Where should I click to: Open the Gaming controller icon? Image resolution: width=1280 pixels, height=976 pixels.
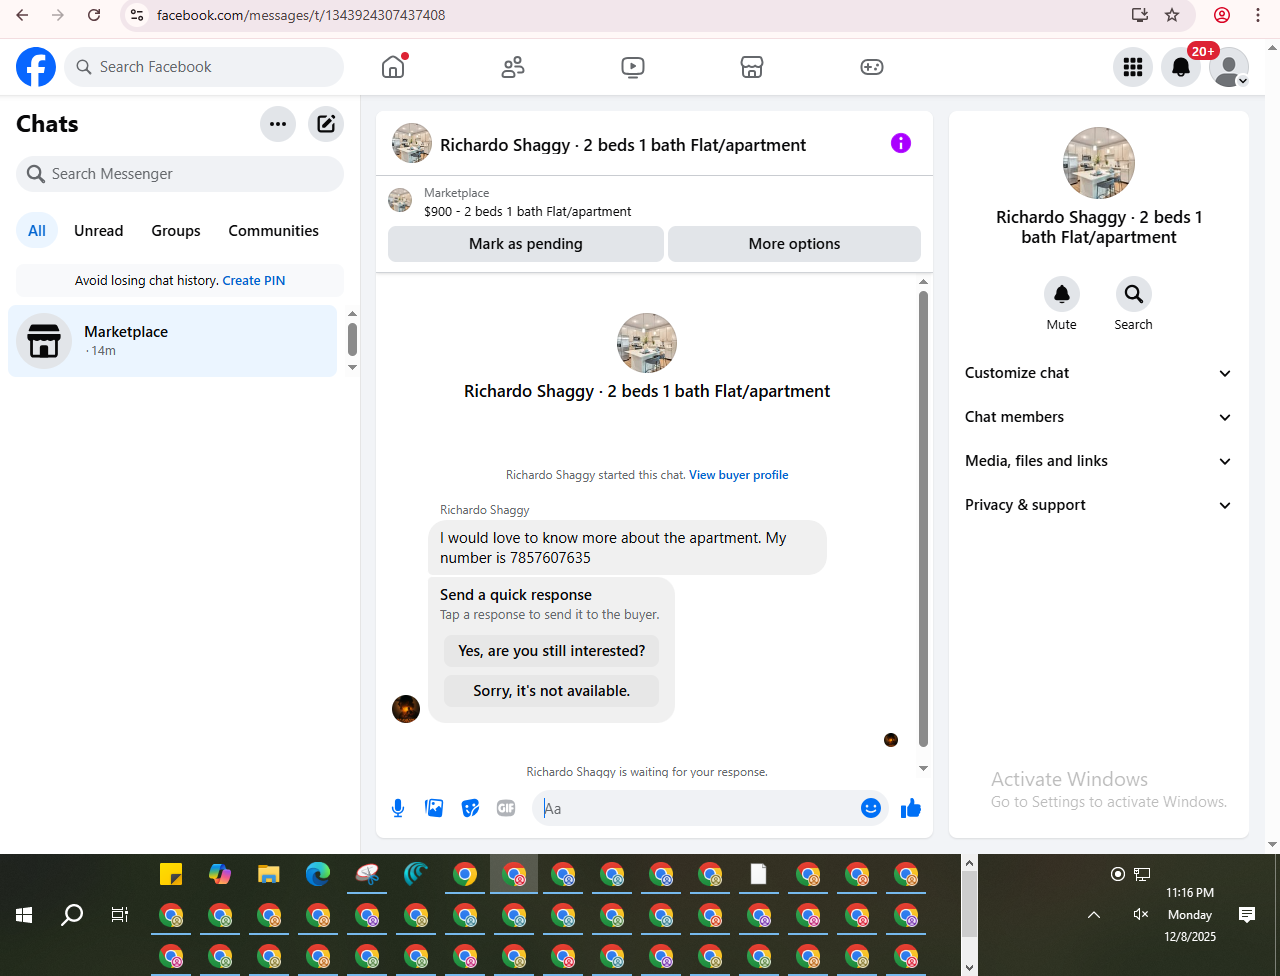(x=872, y=67)
